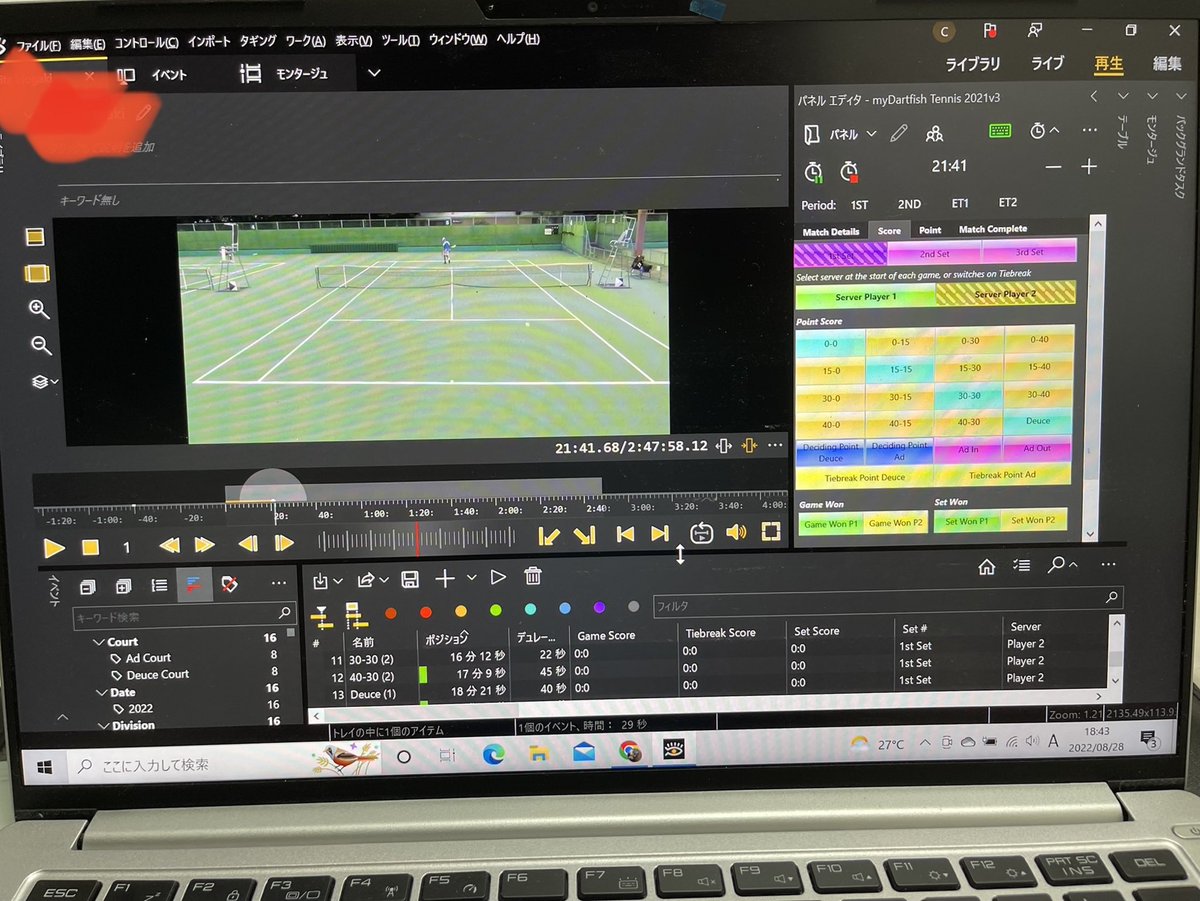Click the 30-30 point score button
This screenshot has height=901, width=1200.
[x=969, y=394]
